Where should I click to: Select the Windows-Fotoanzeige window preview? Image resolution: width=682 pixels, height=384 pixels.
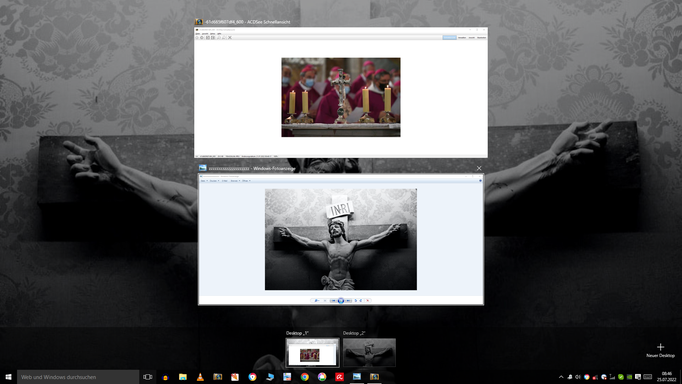click(x=341, y=240)
